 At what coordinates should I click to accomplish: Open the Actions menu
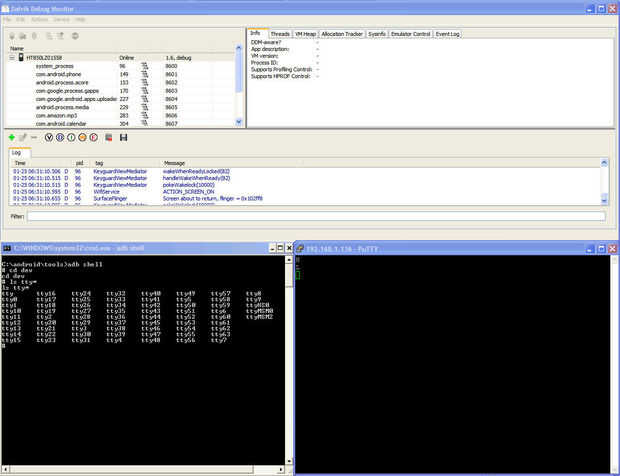39,19
